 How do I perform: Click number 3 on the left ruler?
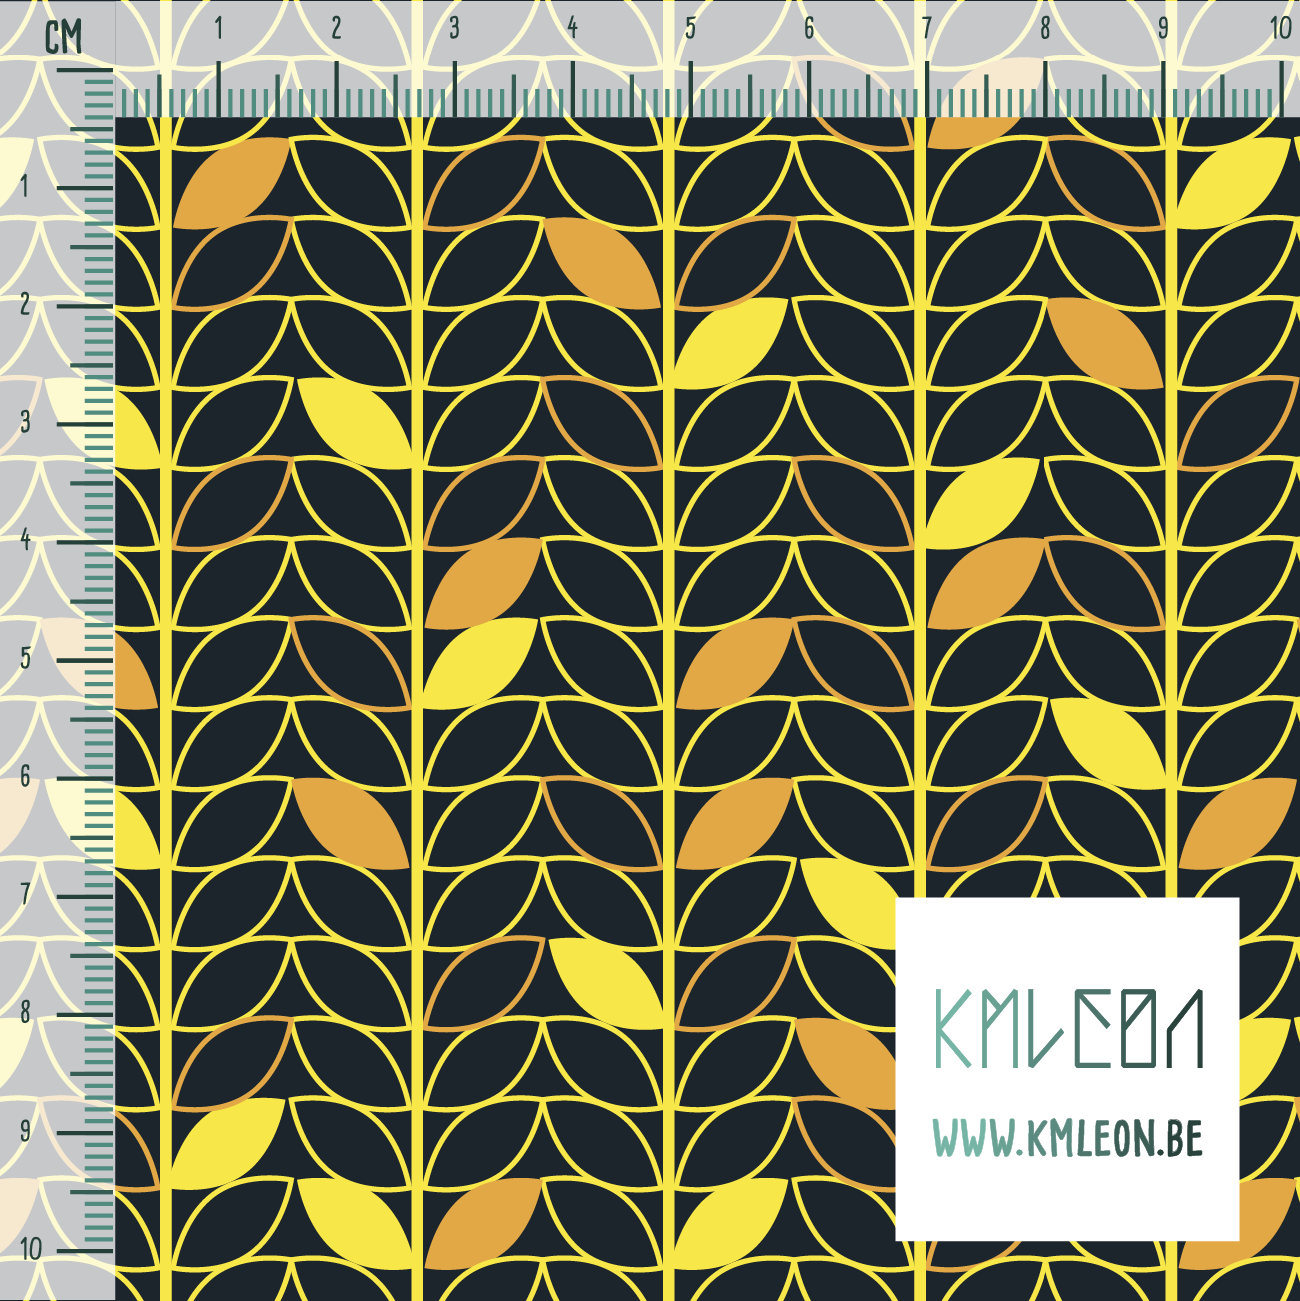[24, 421]
